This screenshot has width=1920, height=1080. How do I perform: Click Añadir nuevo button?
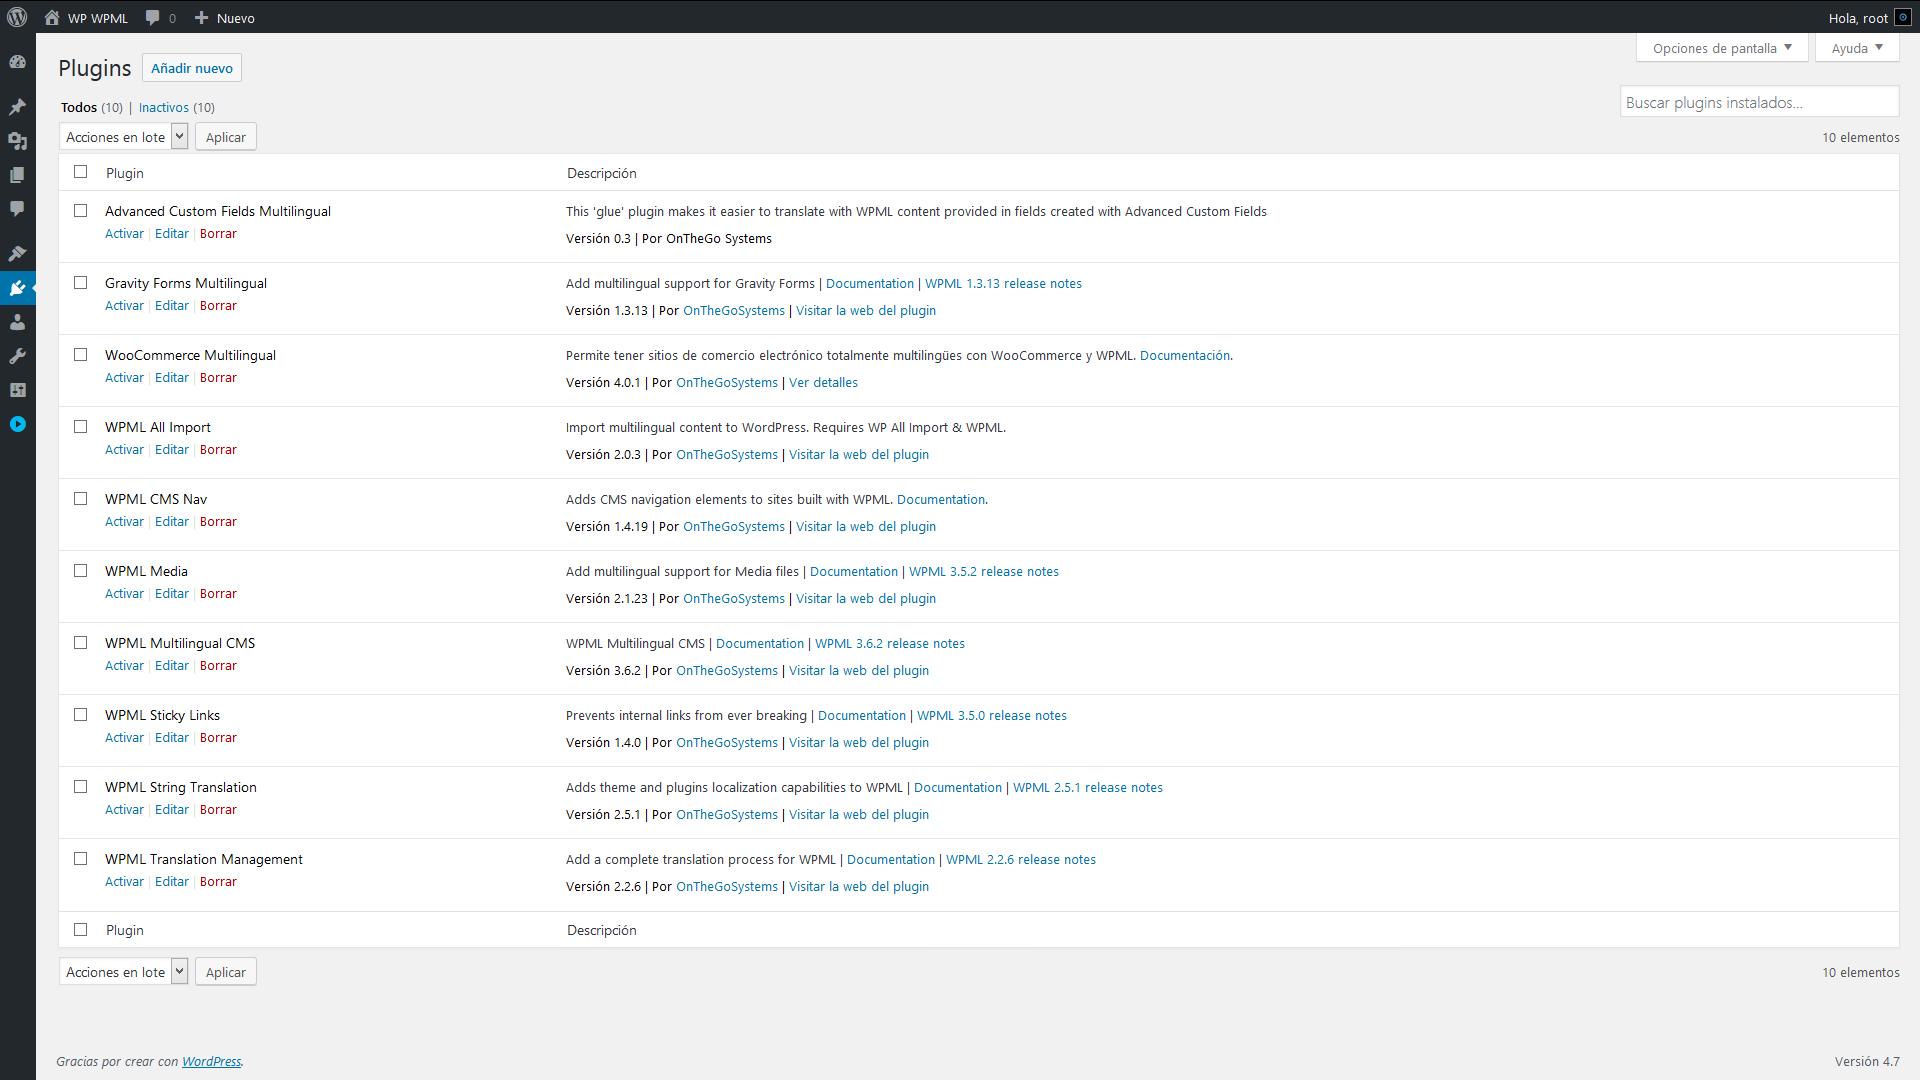[x=192, y=68]
